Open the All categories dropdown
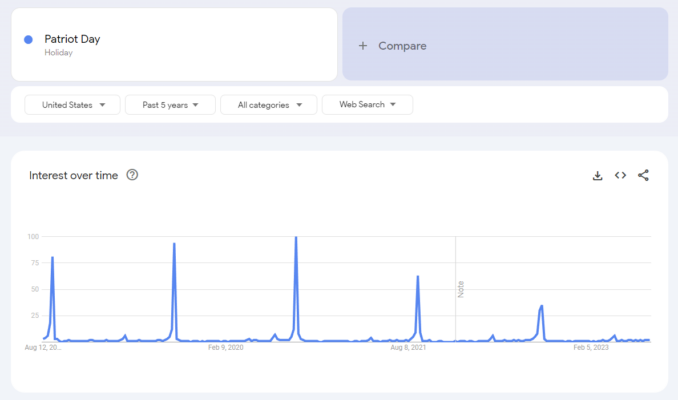 tap(269, 105)
